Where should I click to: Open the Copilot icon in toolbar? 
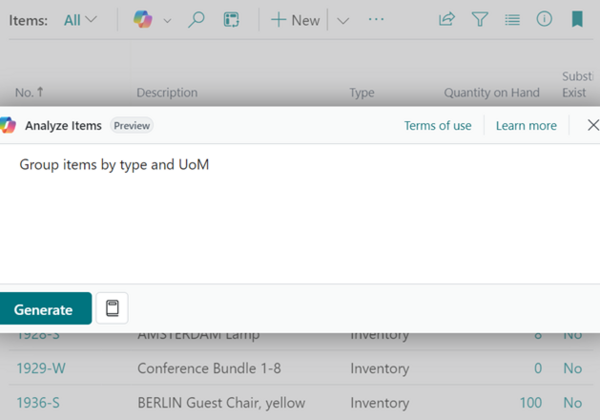(143, 19)
